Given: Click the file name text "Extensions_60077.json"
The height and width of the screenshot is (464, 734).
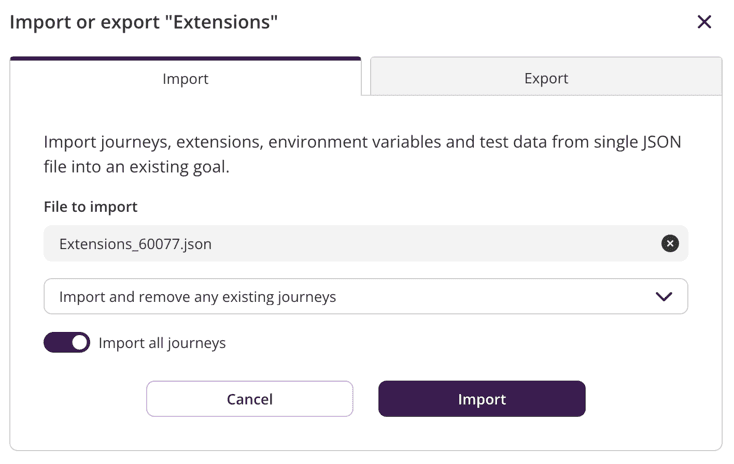Looking at the screenshot, I should point(136,244).
